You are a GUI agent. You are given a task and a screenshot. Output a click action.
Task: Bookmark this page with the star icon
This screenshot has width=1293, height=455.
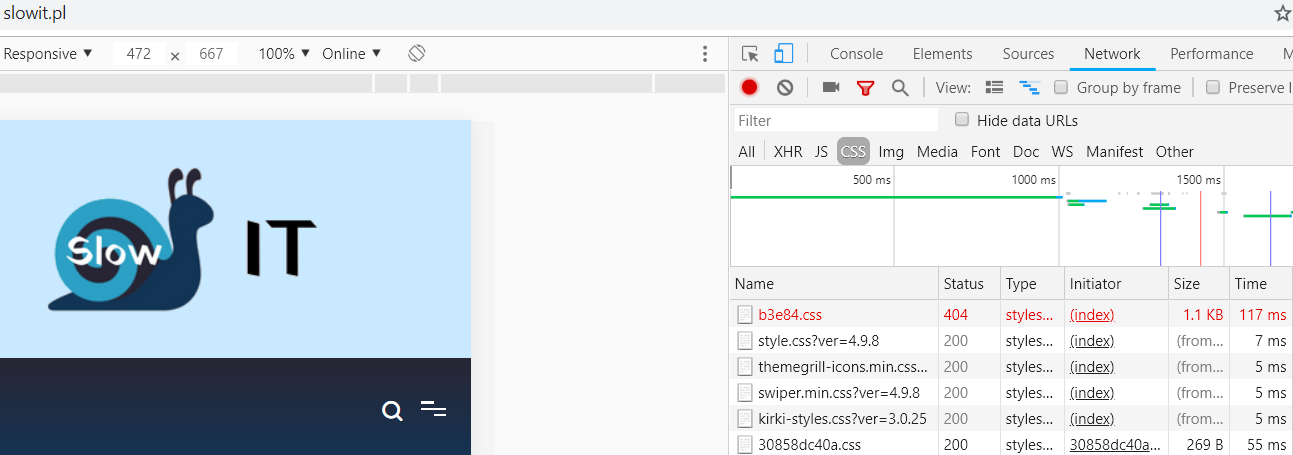[x=1282, y=13]
